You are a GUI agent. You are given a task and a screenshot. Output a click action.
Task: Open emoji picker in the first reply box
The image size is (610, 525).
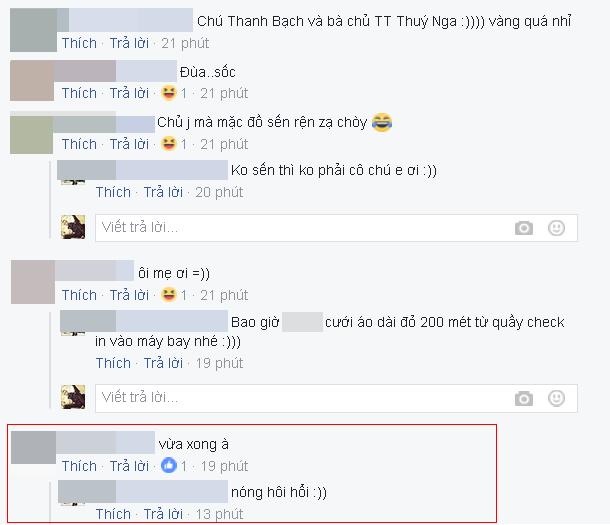(556, 228)
